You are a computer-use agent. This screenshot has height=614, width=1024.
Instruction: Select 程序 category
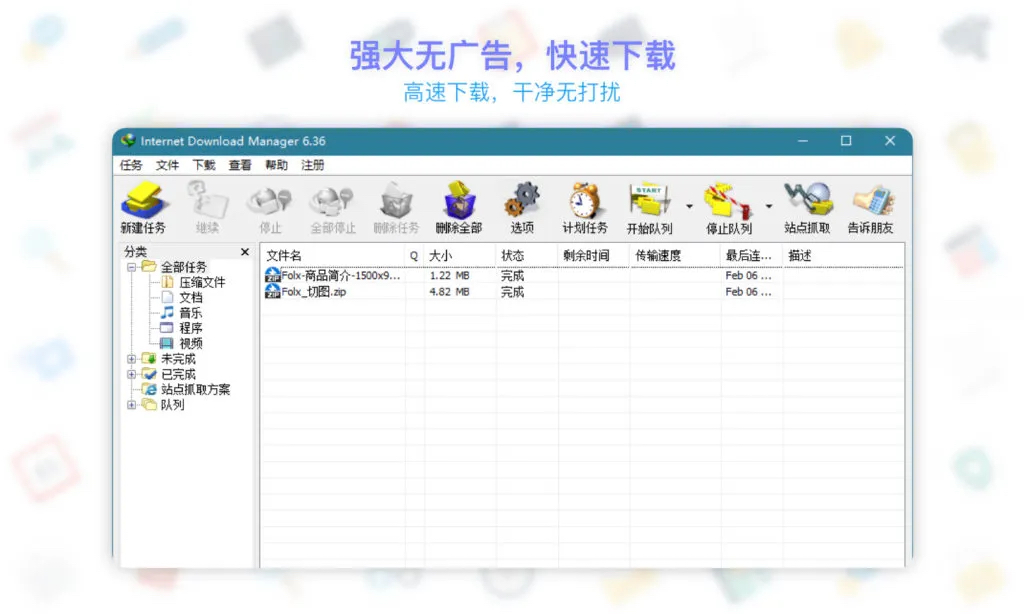pos(191,328)
